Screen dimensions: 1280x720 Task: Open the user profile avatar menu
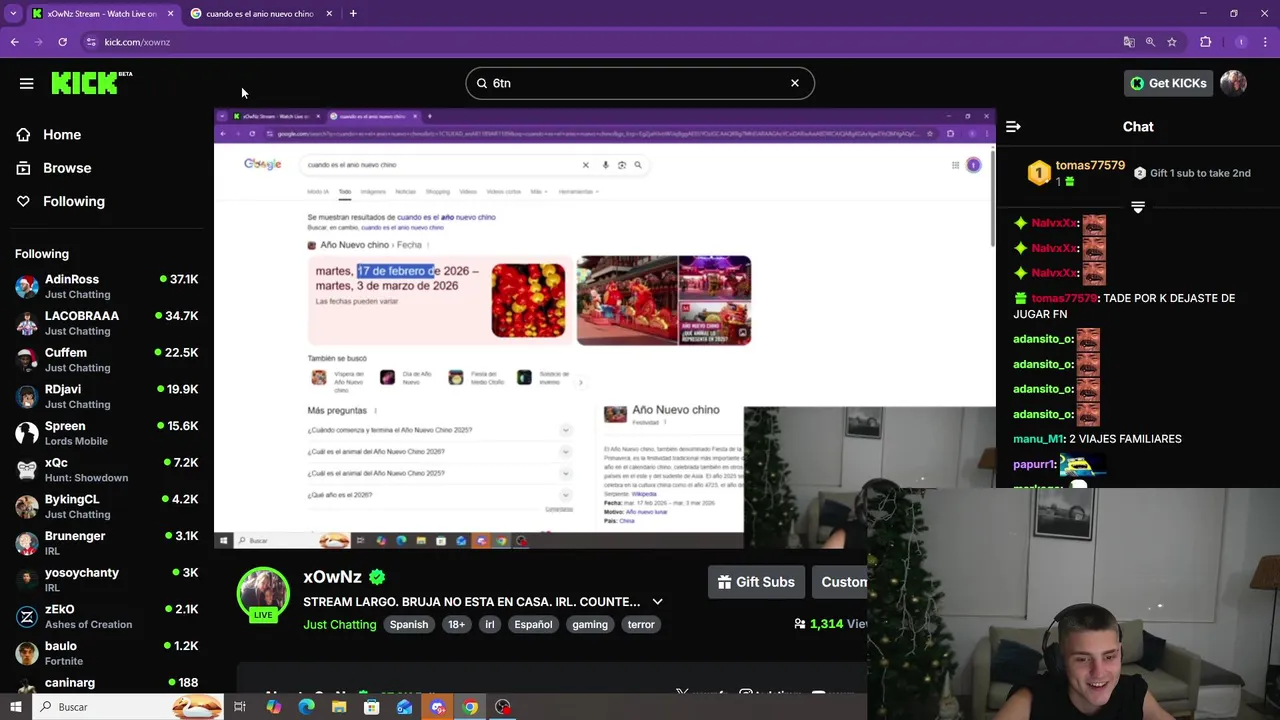[1233, 83]
